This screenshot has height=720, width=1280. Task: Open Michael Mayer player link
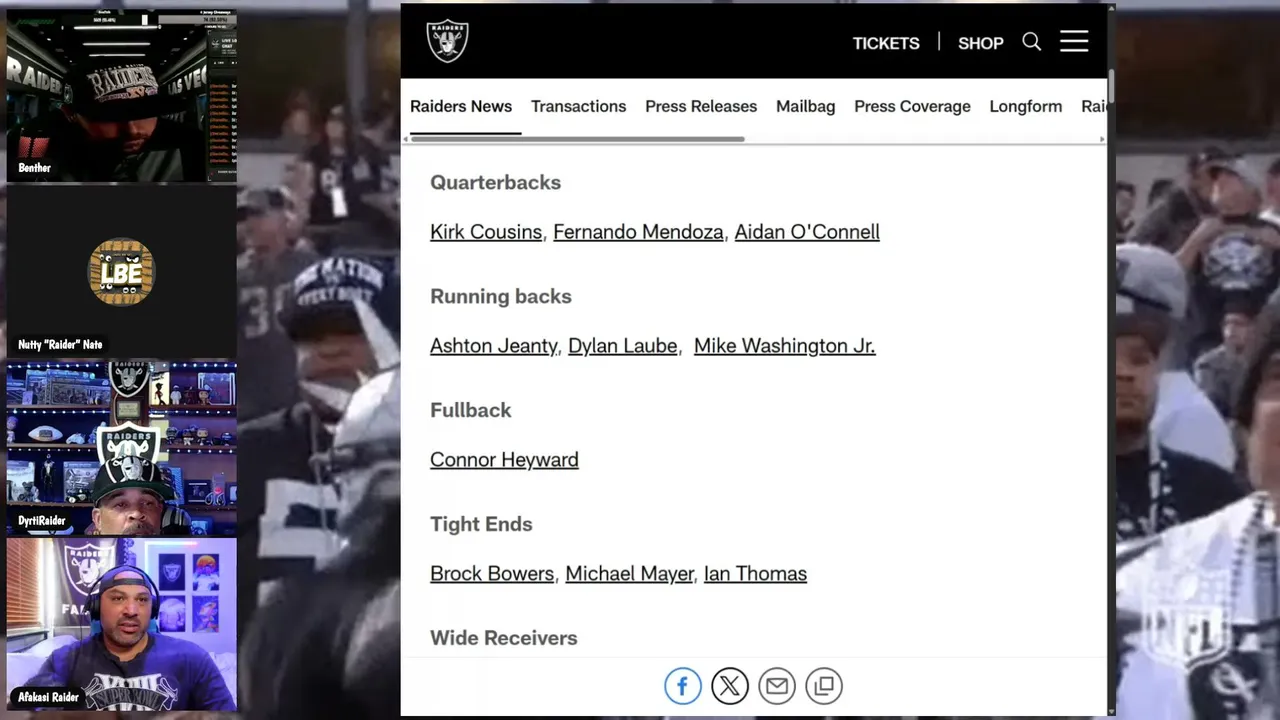point(629,574)
